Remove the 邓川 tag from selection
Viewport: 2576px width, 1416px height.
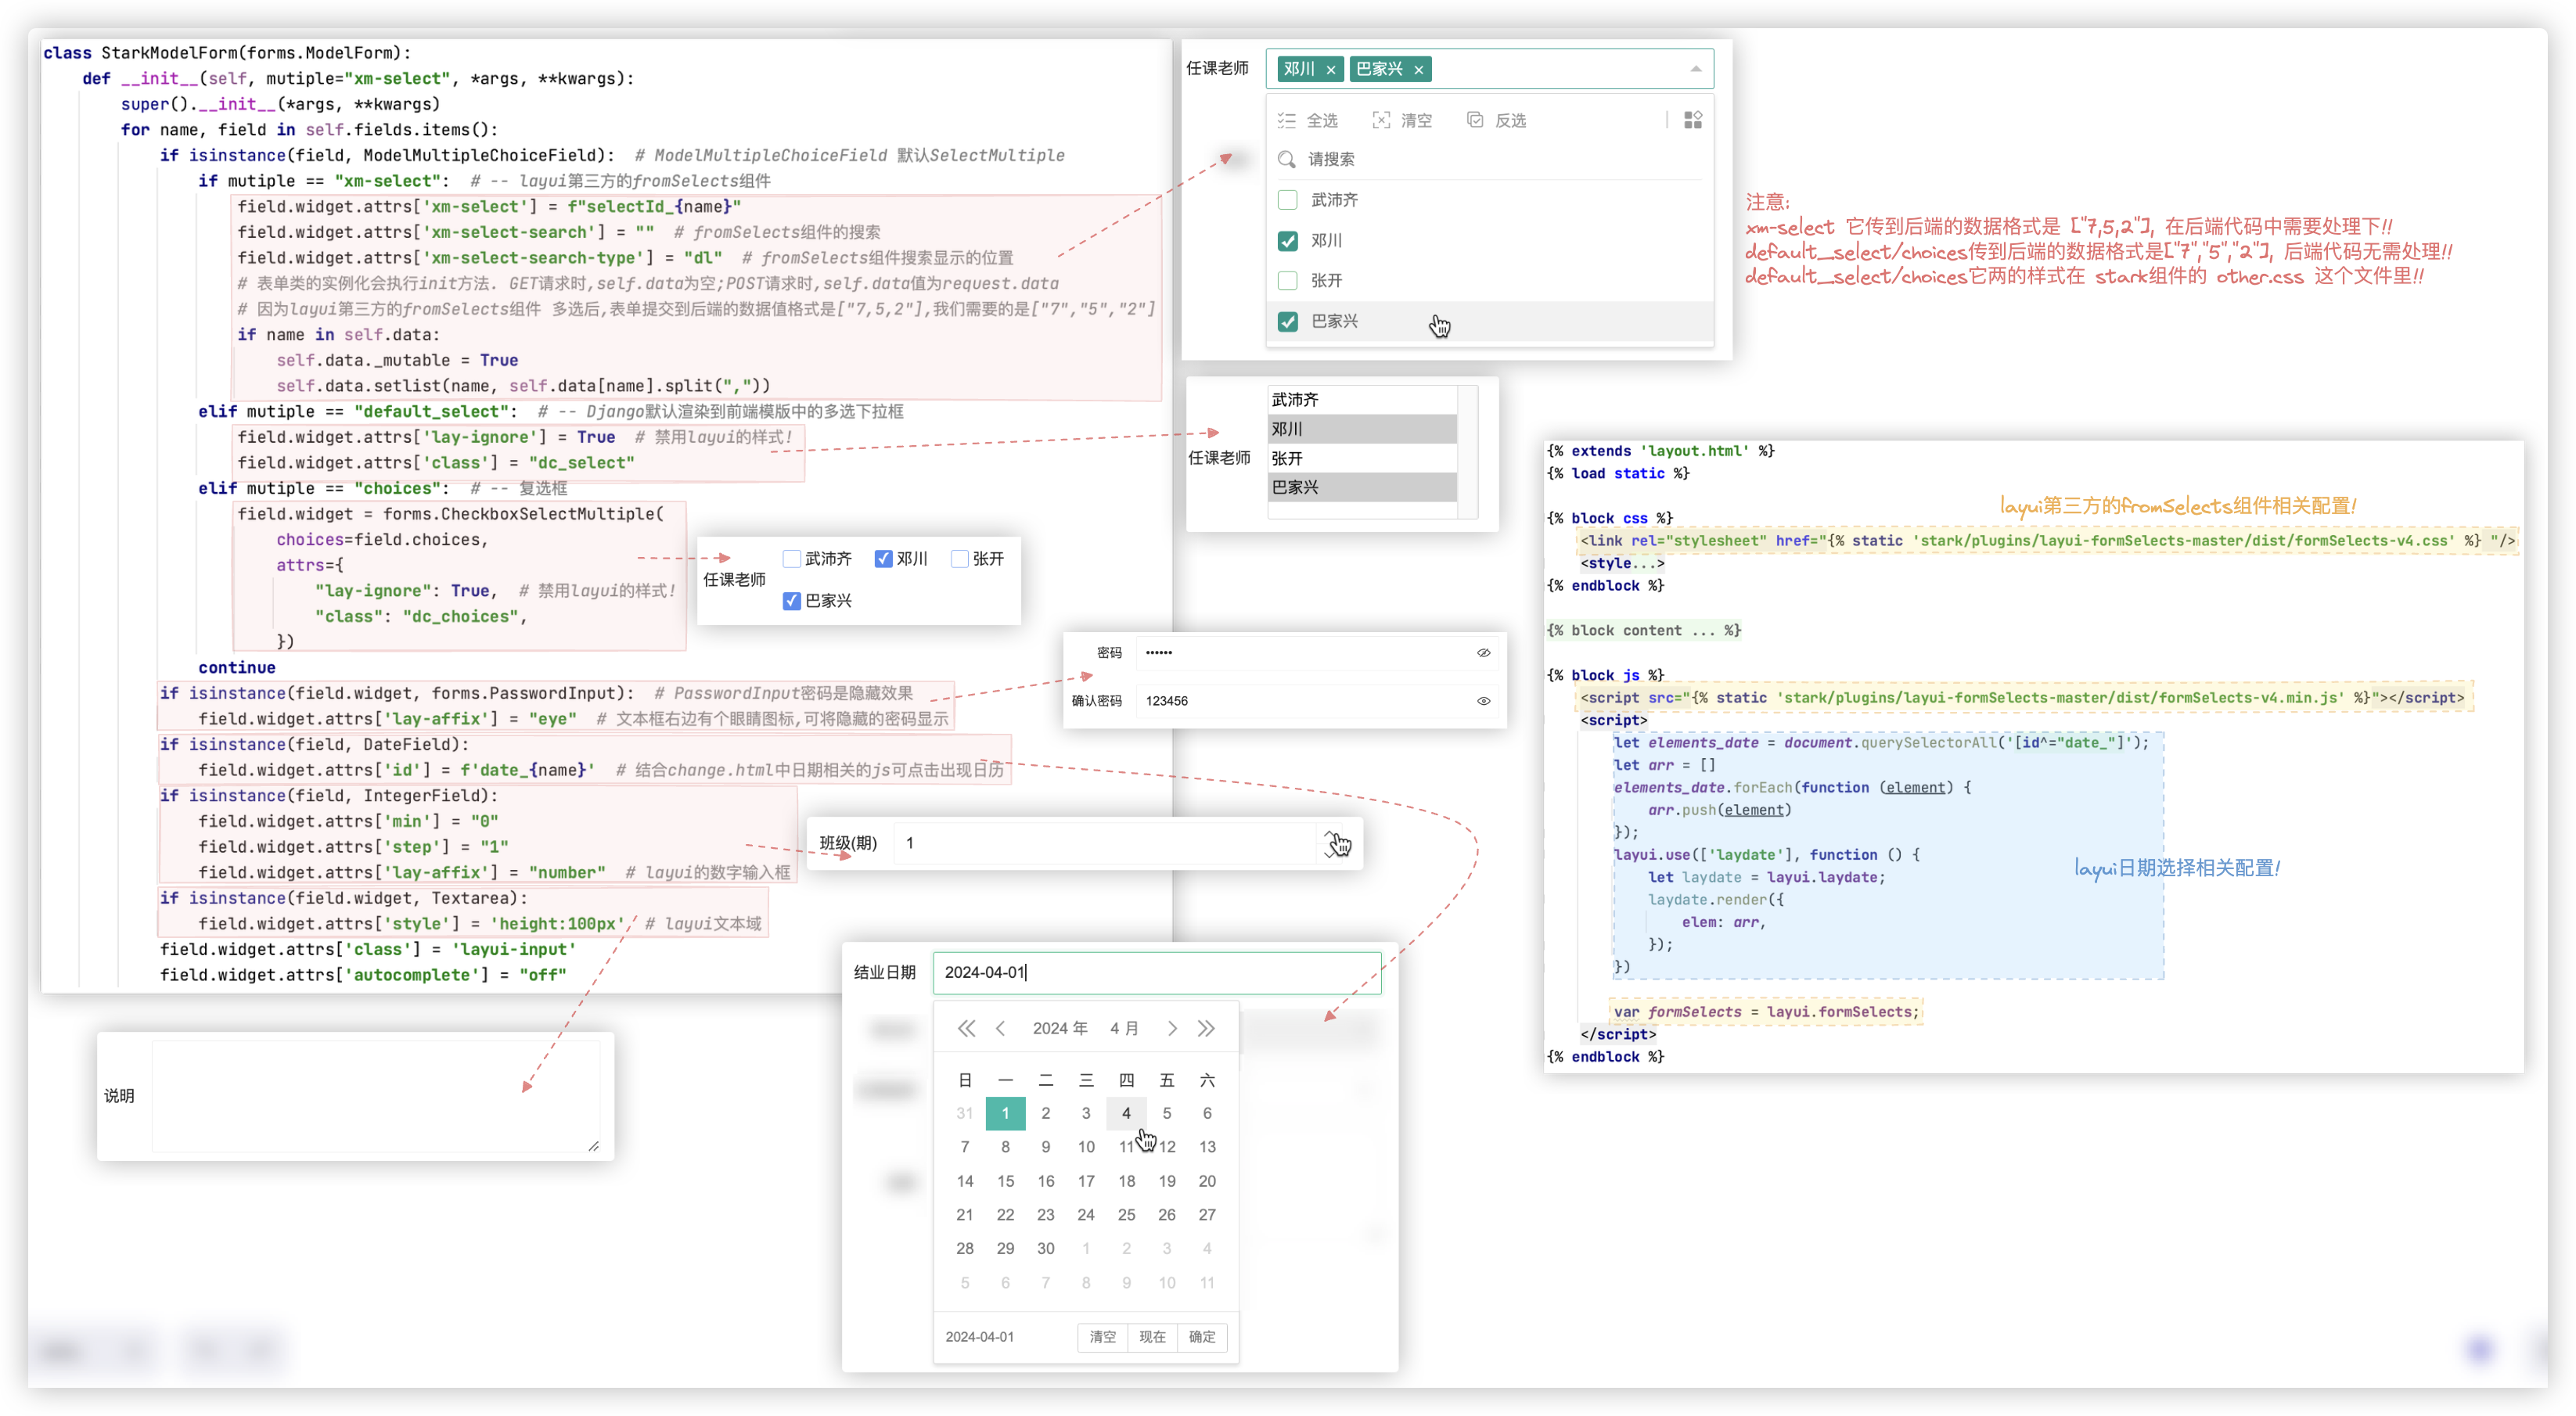click(x=1330, y=70)
